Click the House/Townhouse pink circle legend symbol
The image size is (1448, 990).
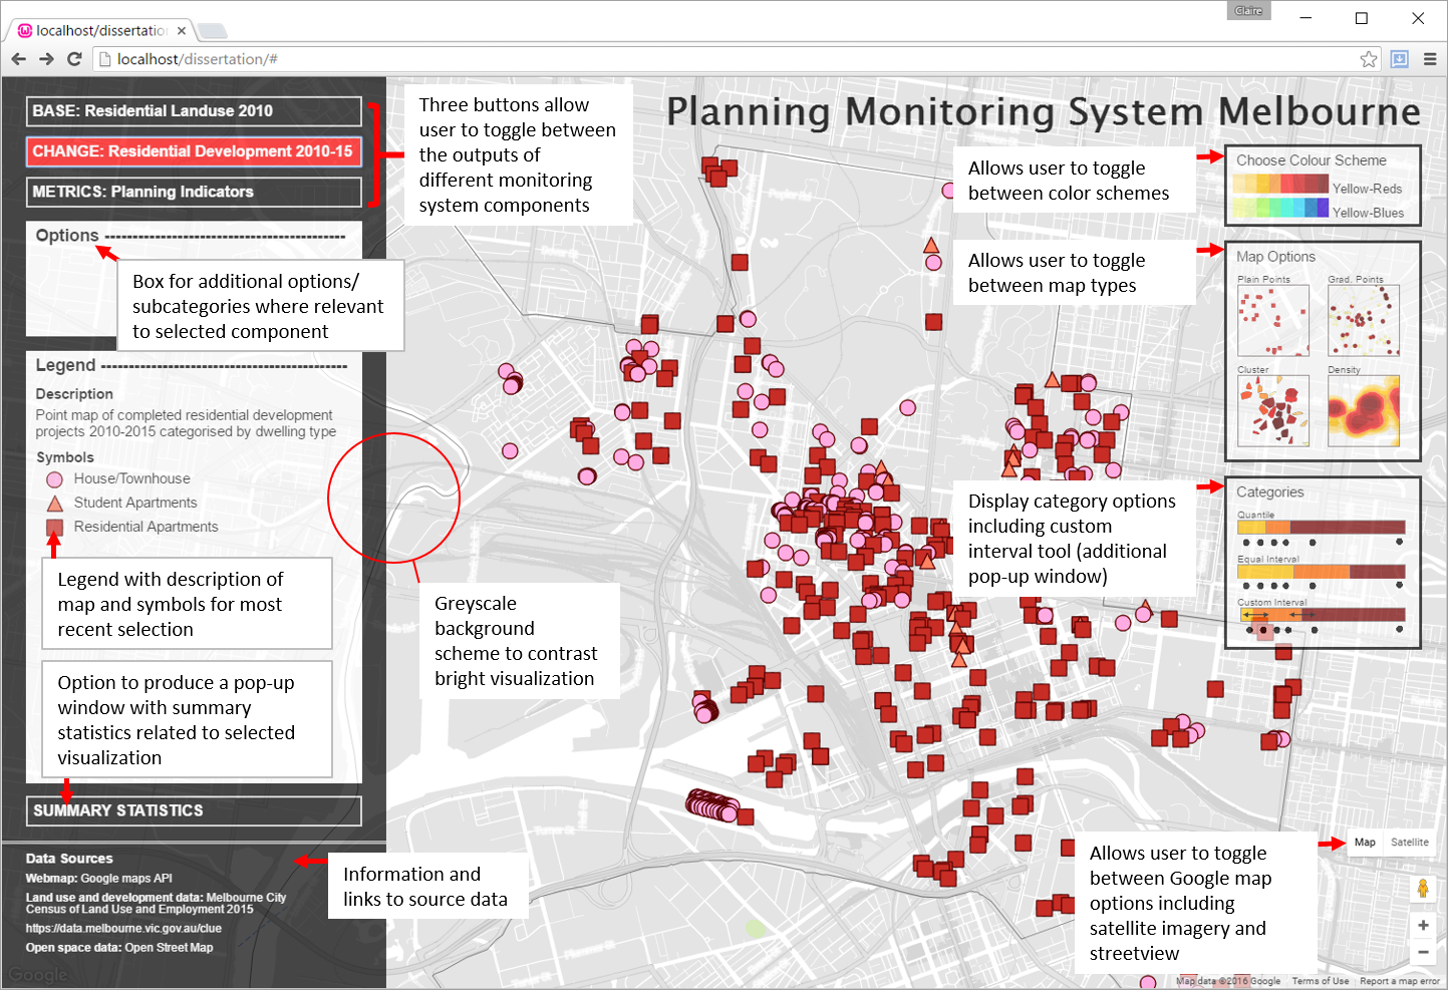coord(55,480)
